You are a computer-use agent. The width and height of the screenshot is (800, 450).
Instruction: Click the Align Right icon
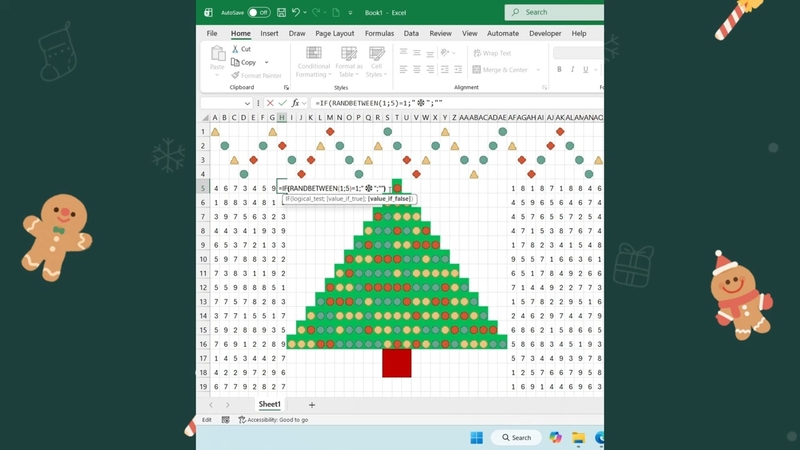(430, 69)
